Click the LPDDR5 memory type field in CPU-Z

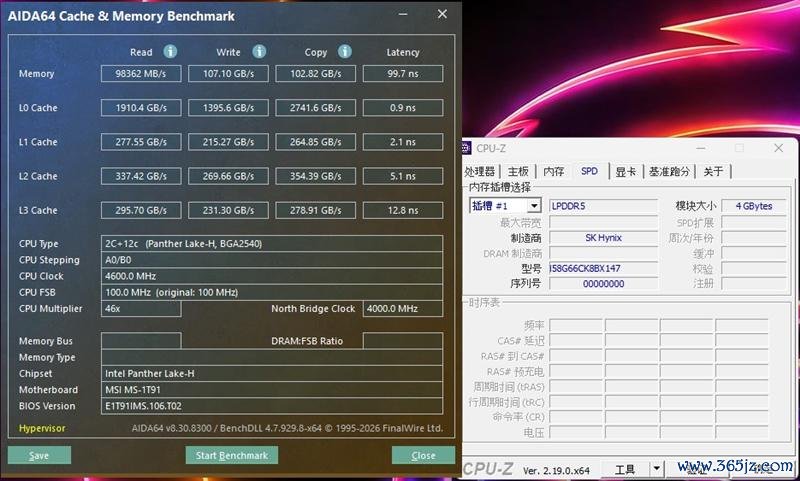[604, 206]
